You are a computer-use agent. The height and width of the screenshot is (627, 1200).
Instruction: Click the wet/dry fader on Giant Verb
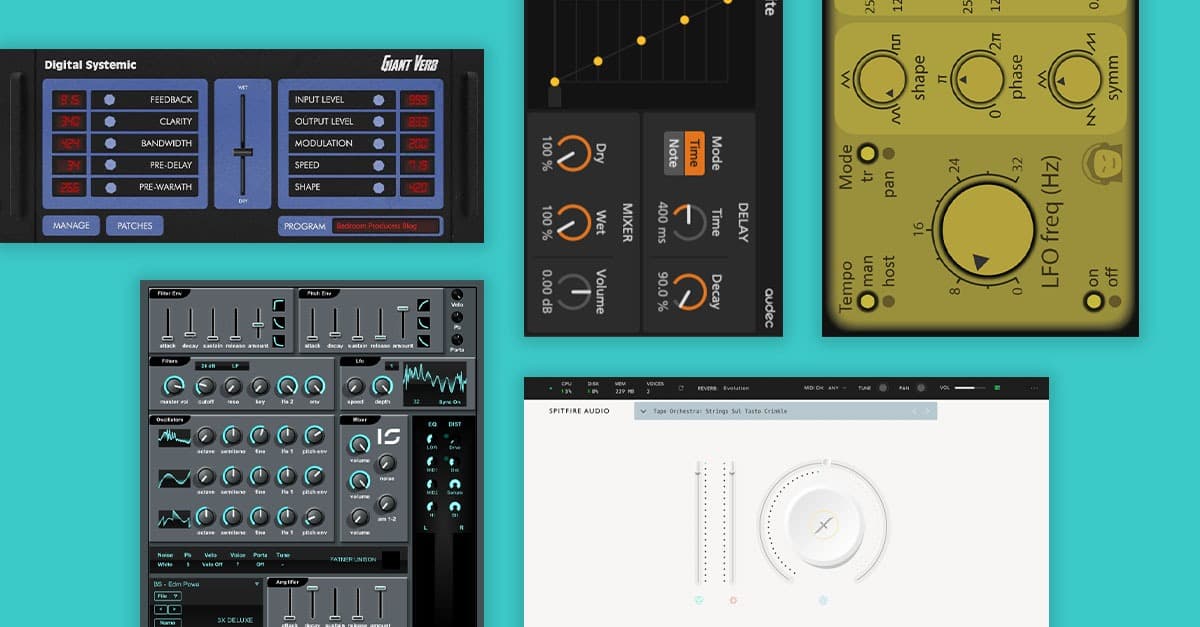click(243, 152)
